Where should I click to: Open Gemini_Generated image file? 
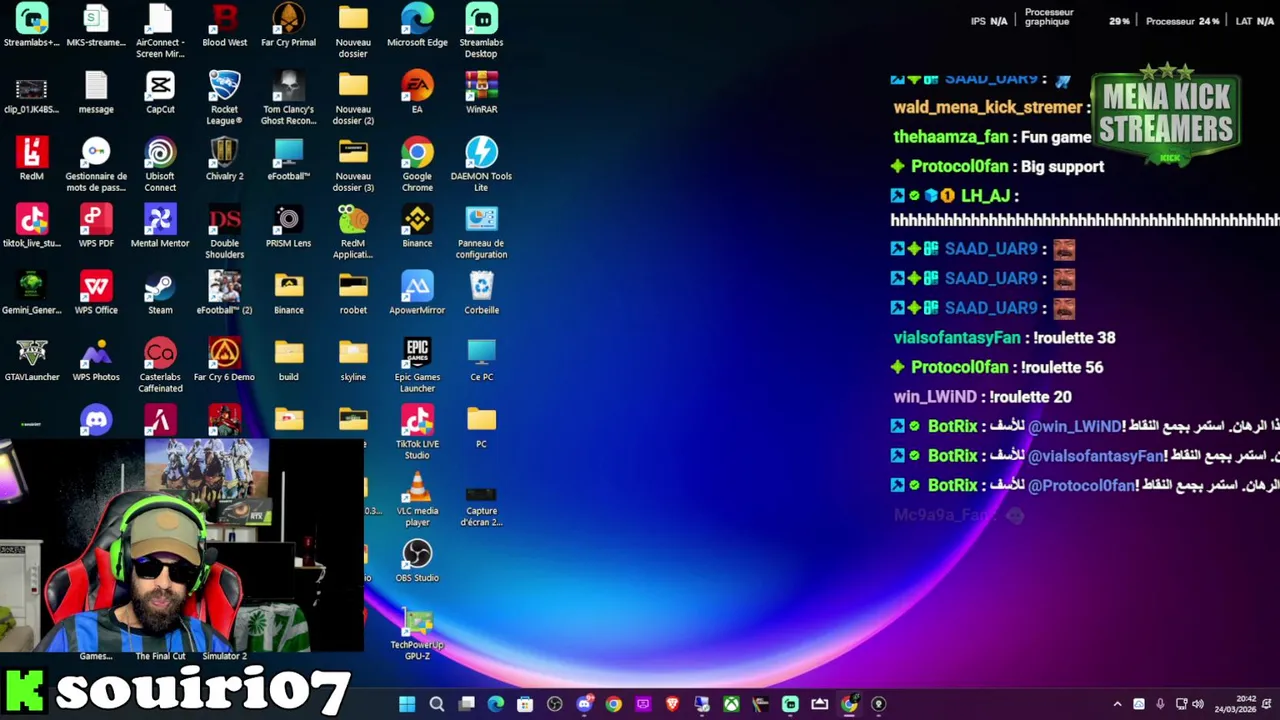pos(32,294)
